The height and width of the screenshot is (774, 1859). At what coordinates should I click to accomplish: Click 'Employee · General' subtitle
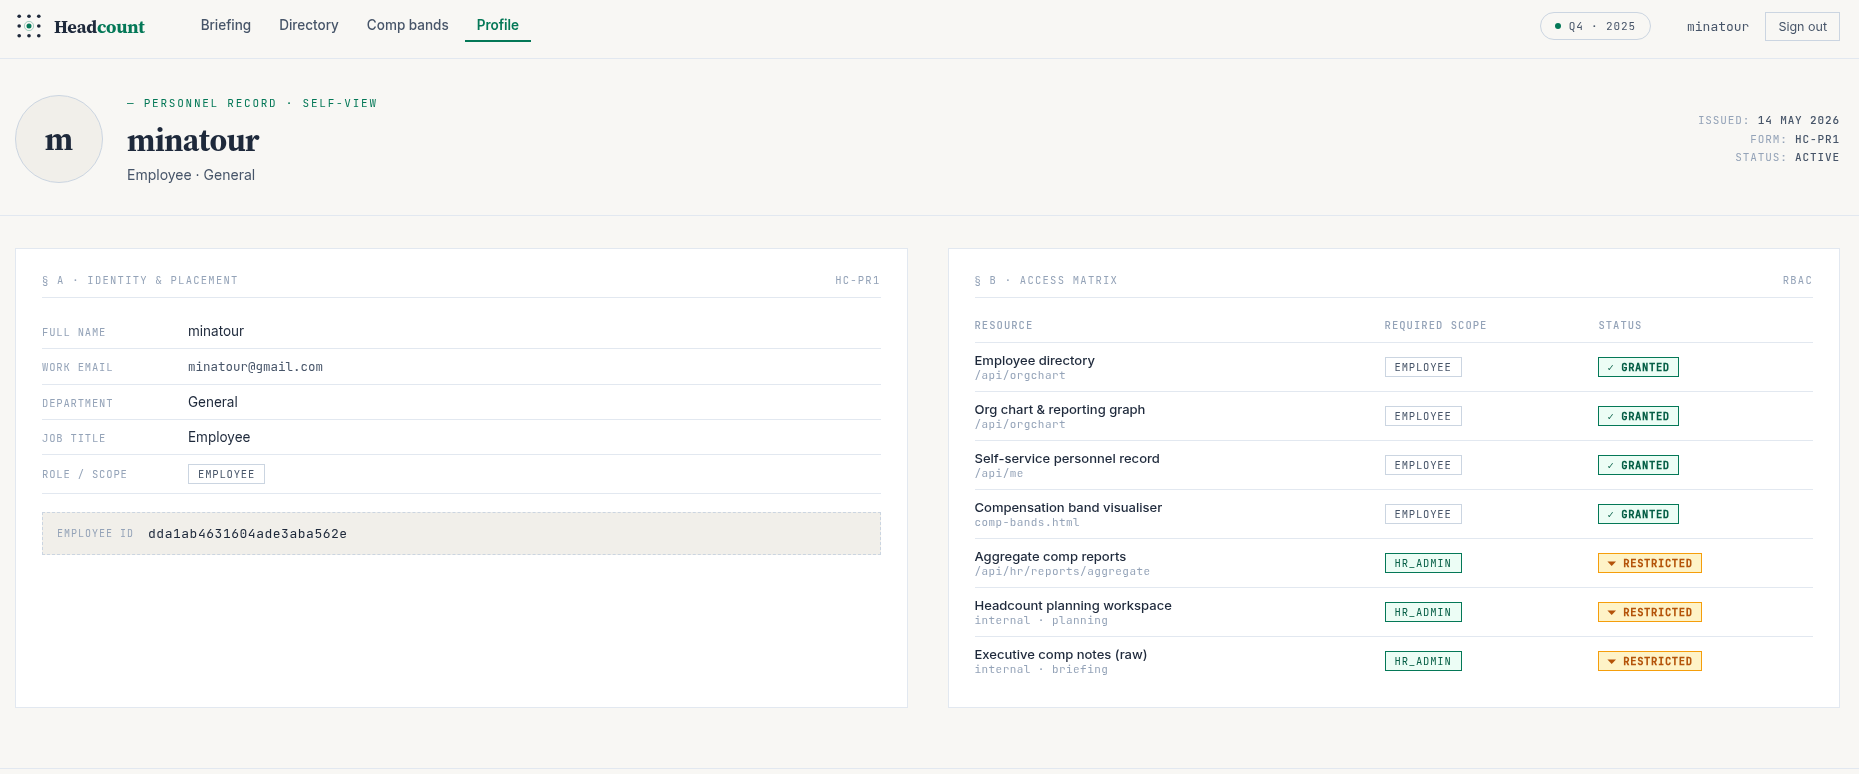(x=191, y=175)
